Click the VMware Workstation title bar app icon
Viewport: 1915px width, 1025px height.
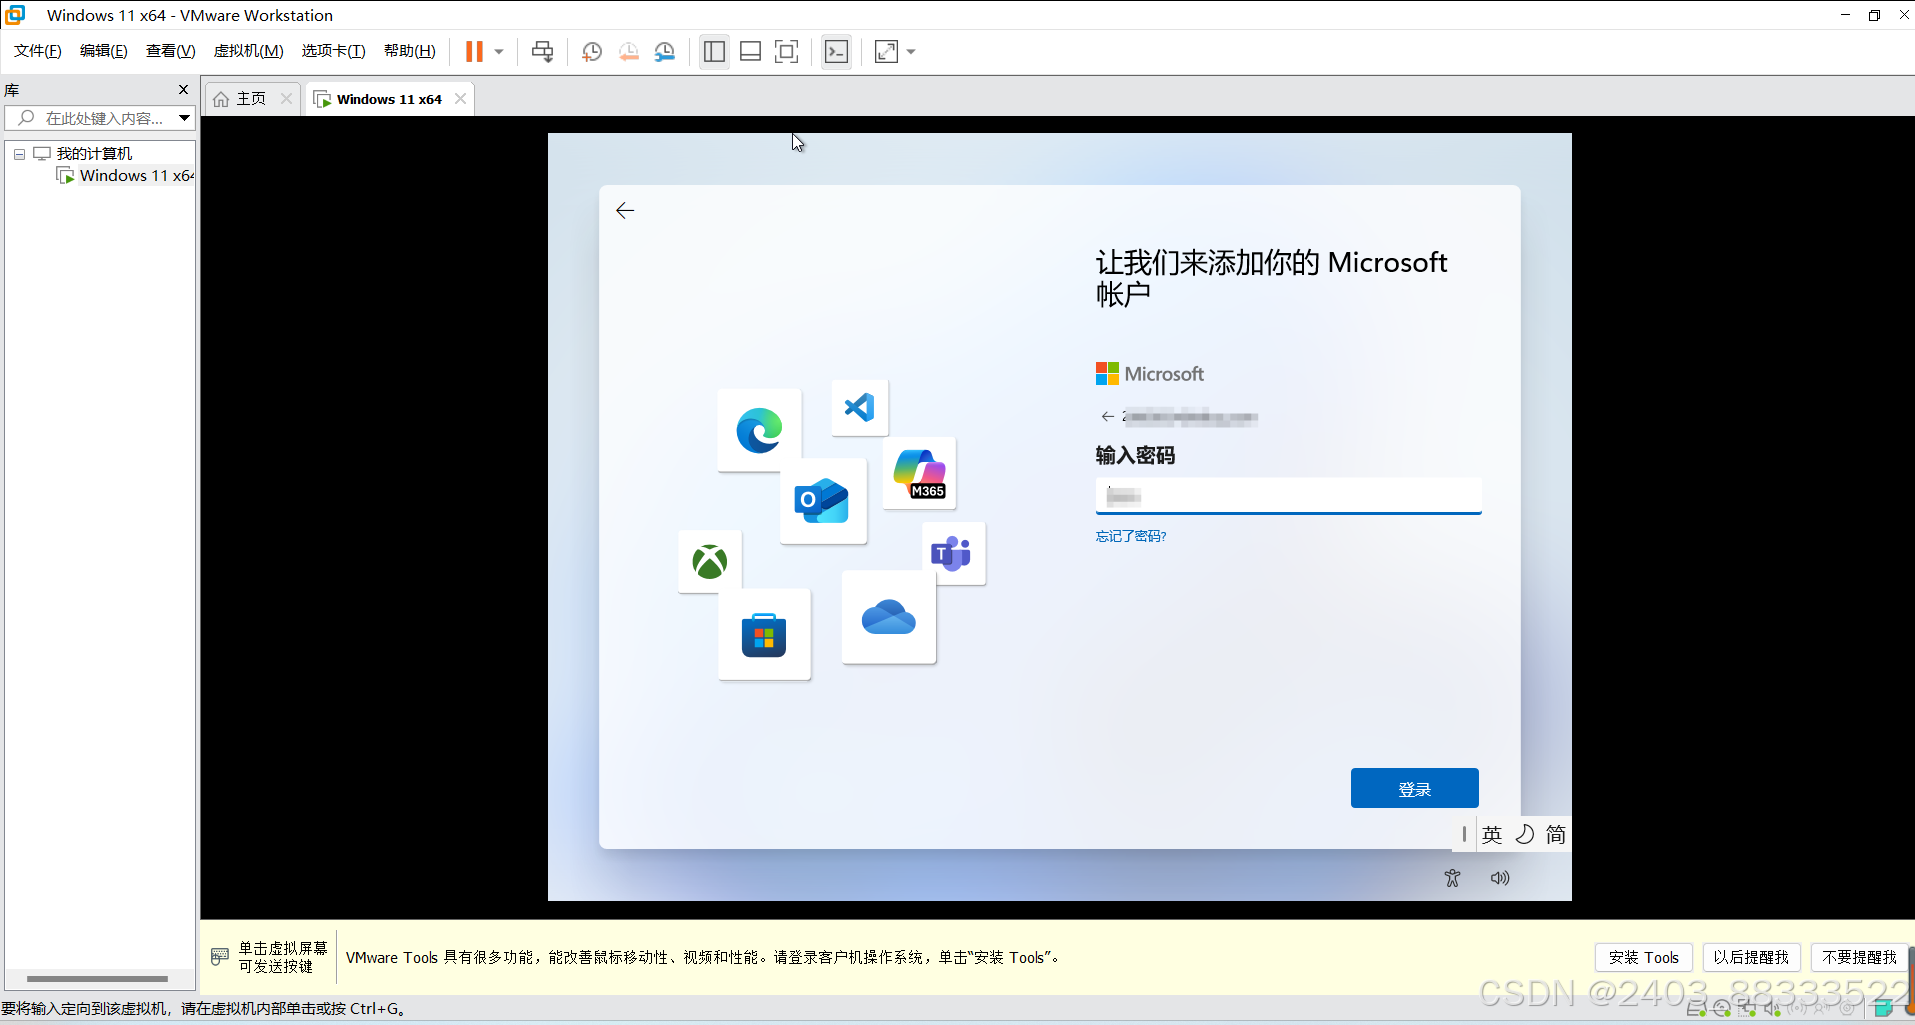tap(15, 15)
